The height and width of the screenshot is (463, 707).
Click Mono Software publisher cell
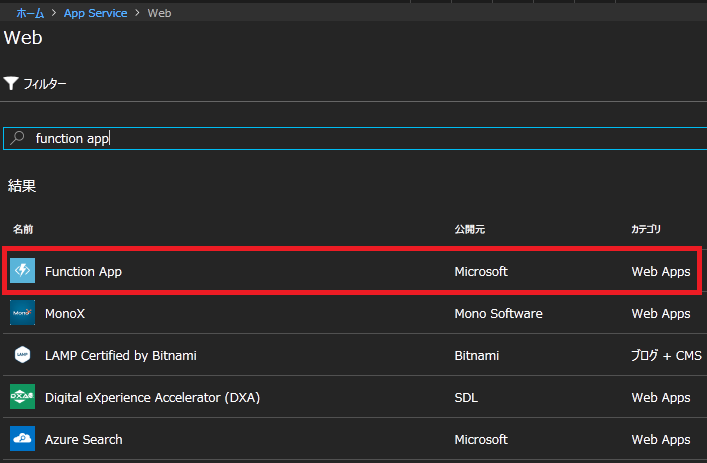[499, 313]
